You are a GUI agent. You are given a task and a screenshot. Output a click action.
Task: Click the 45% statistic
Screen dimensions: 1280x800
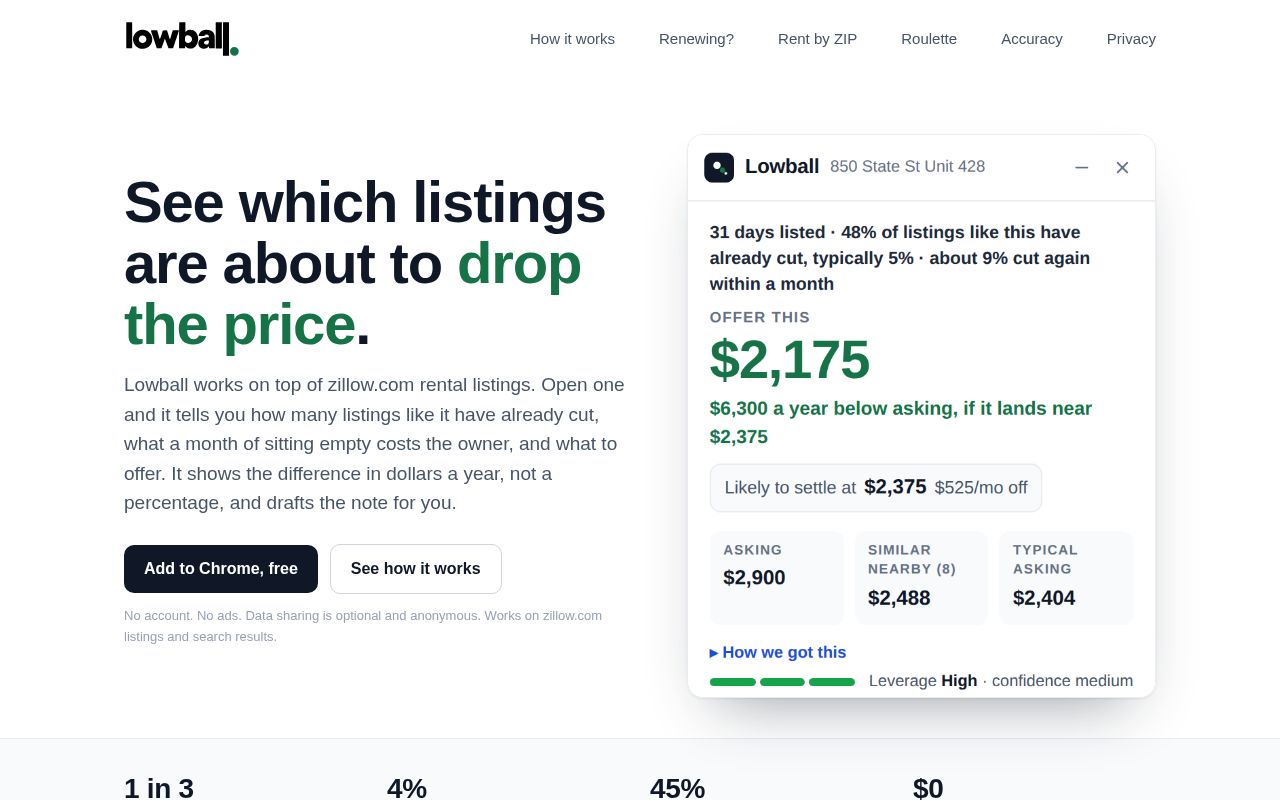click(x=677, y=788)
